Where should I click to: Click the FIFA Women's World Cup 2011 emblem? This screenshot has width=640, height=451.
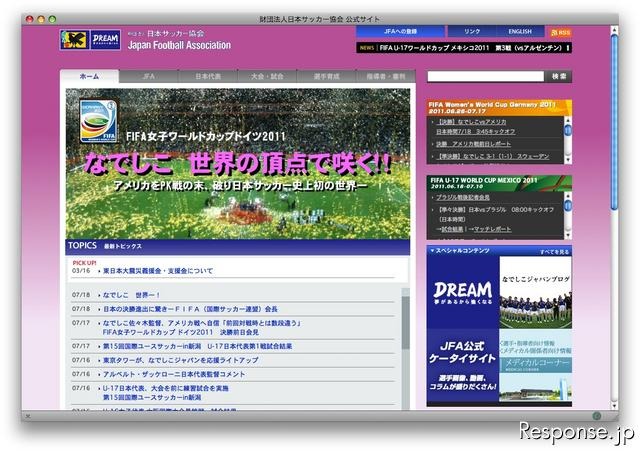point(98,121)
